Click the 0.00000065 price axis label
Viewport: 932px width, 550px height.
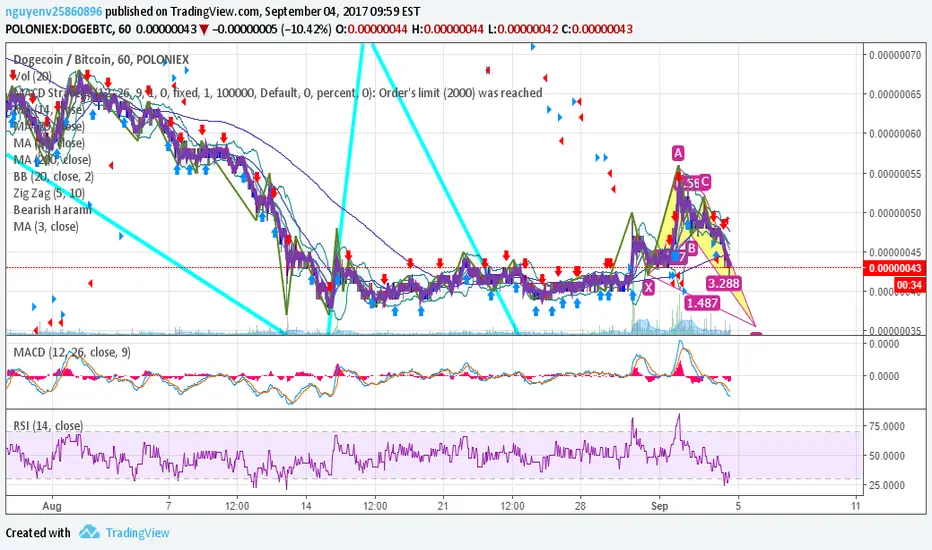coord(895,94)
